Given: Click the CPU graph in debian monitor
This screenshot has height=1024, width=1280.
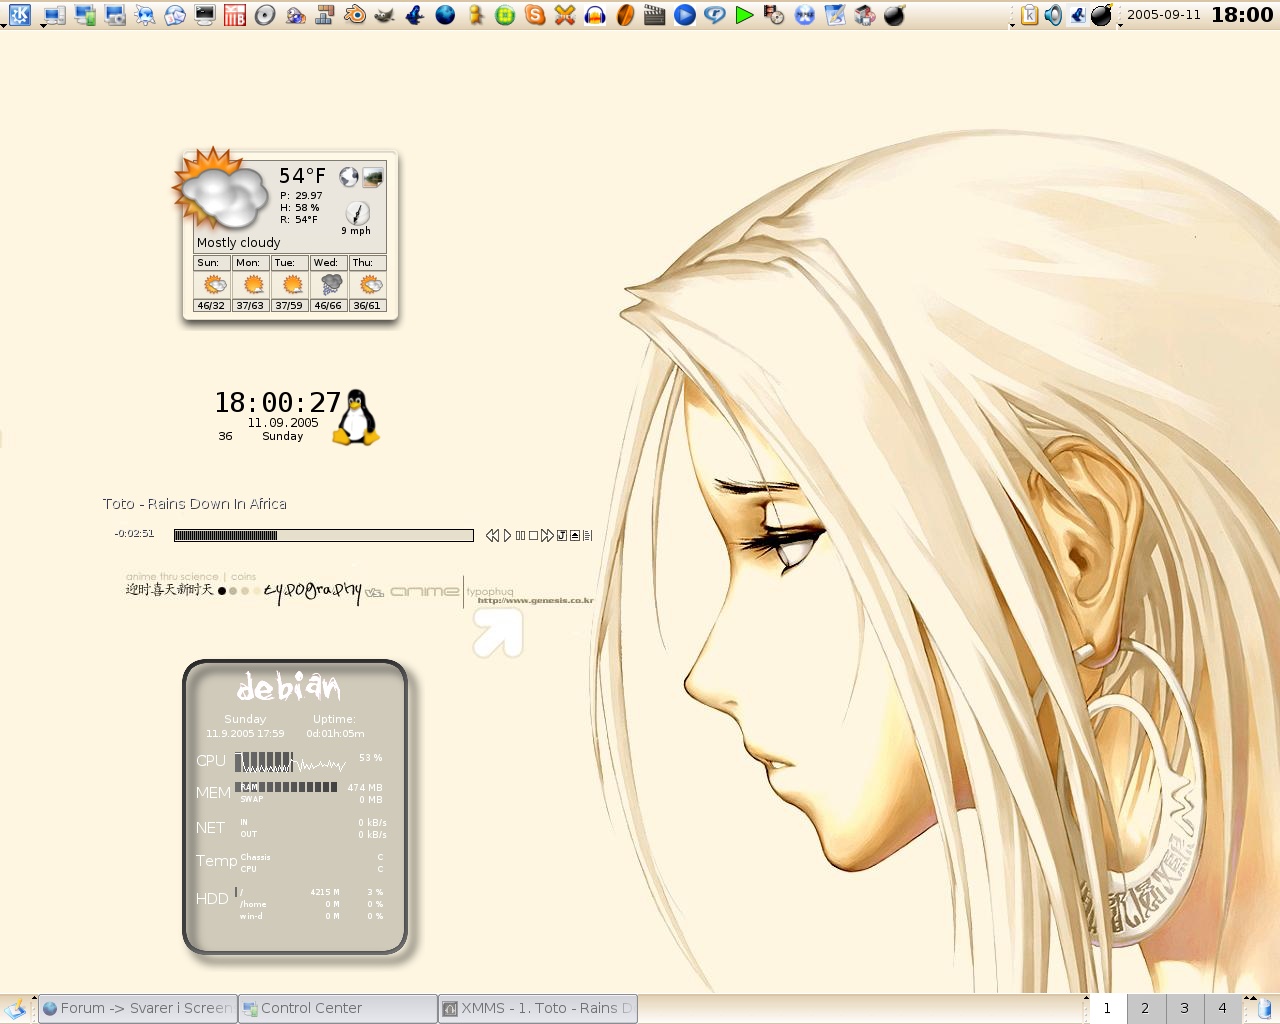Looking at the screenshot, I should (x=291, y=762).
